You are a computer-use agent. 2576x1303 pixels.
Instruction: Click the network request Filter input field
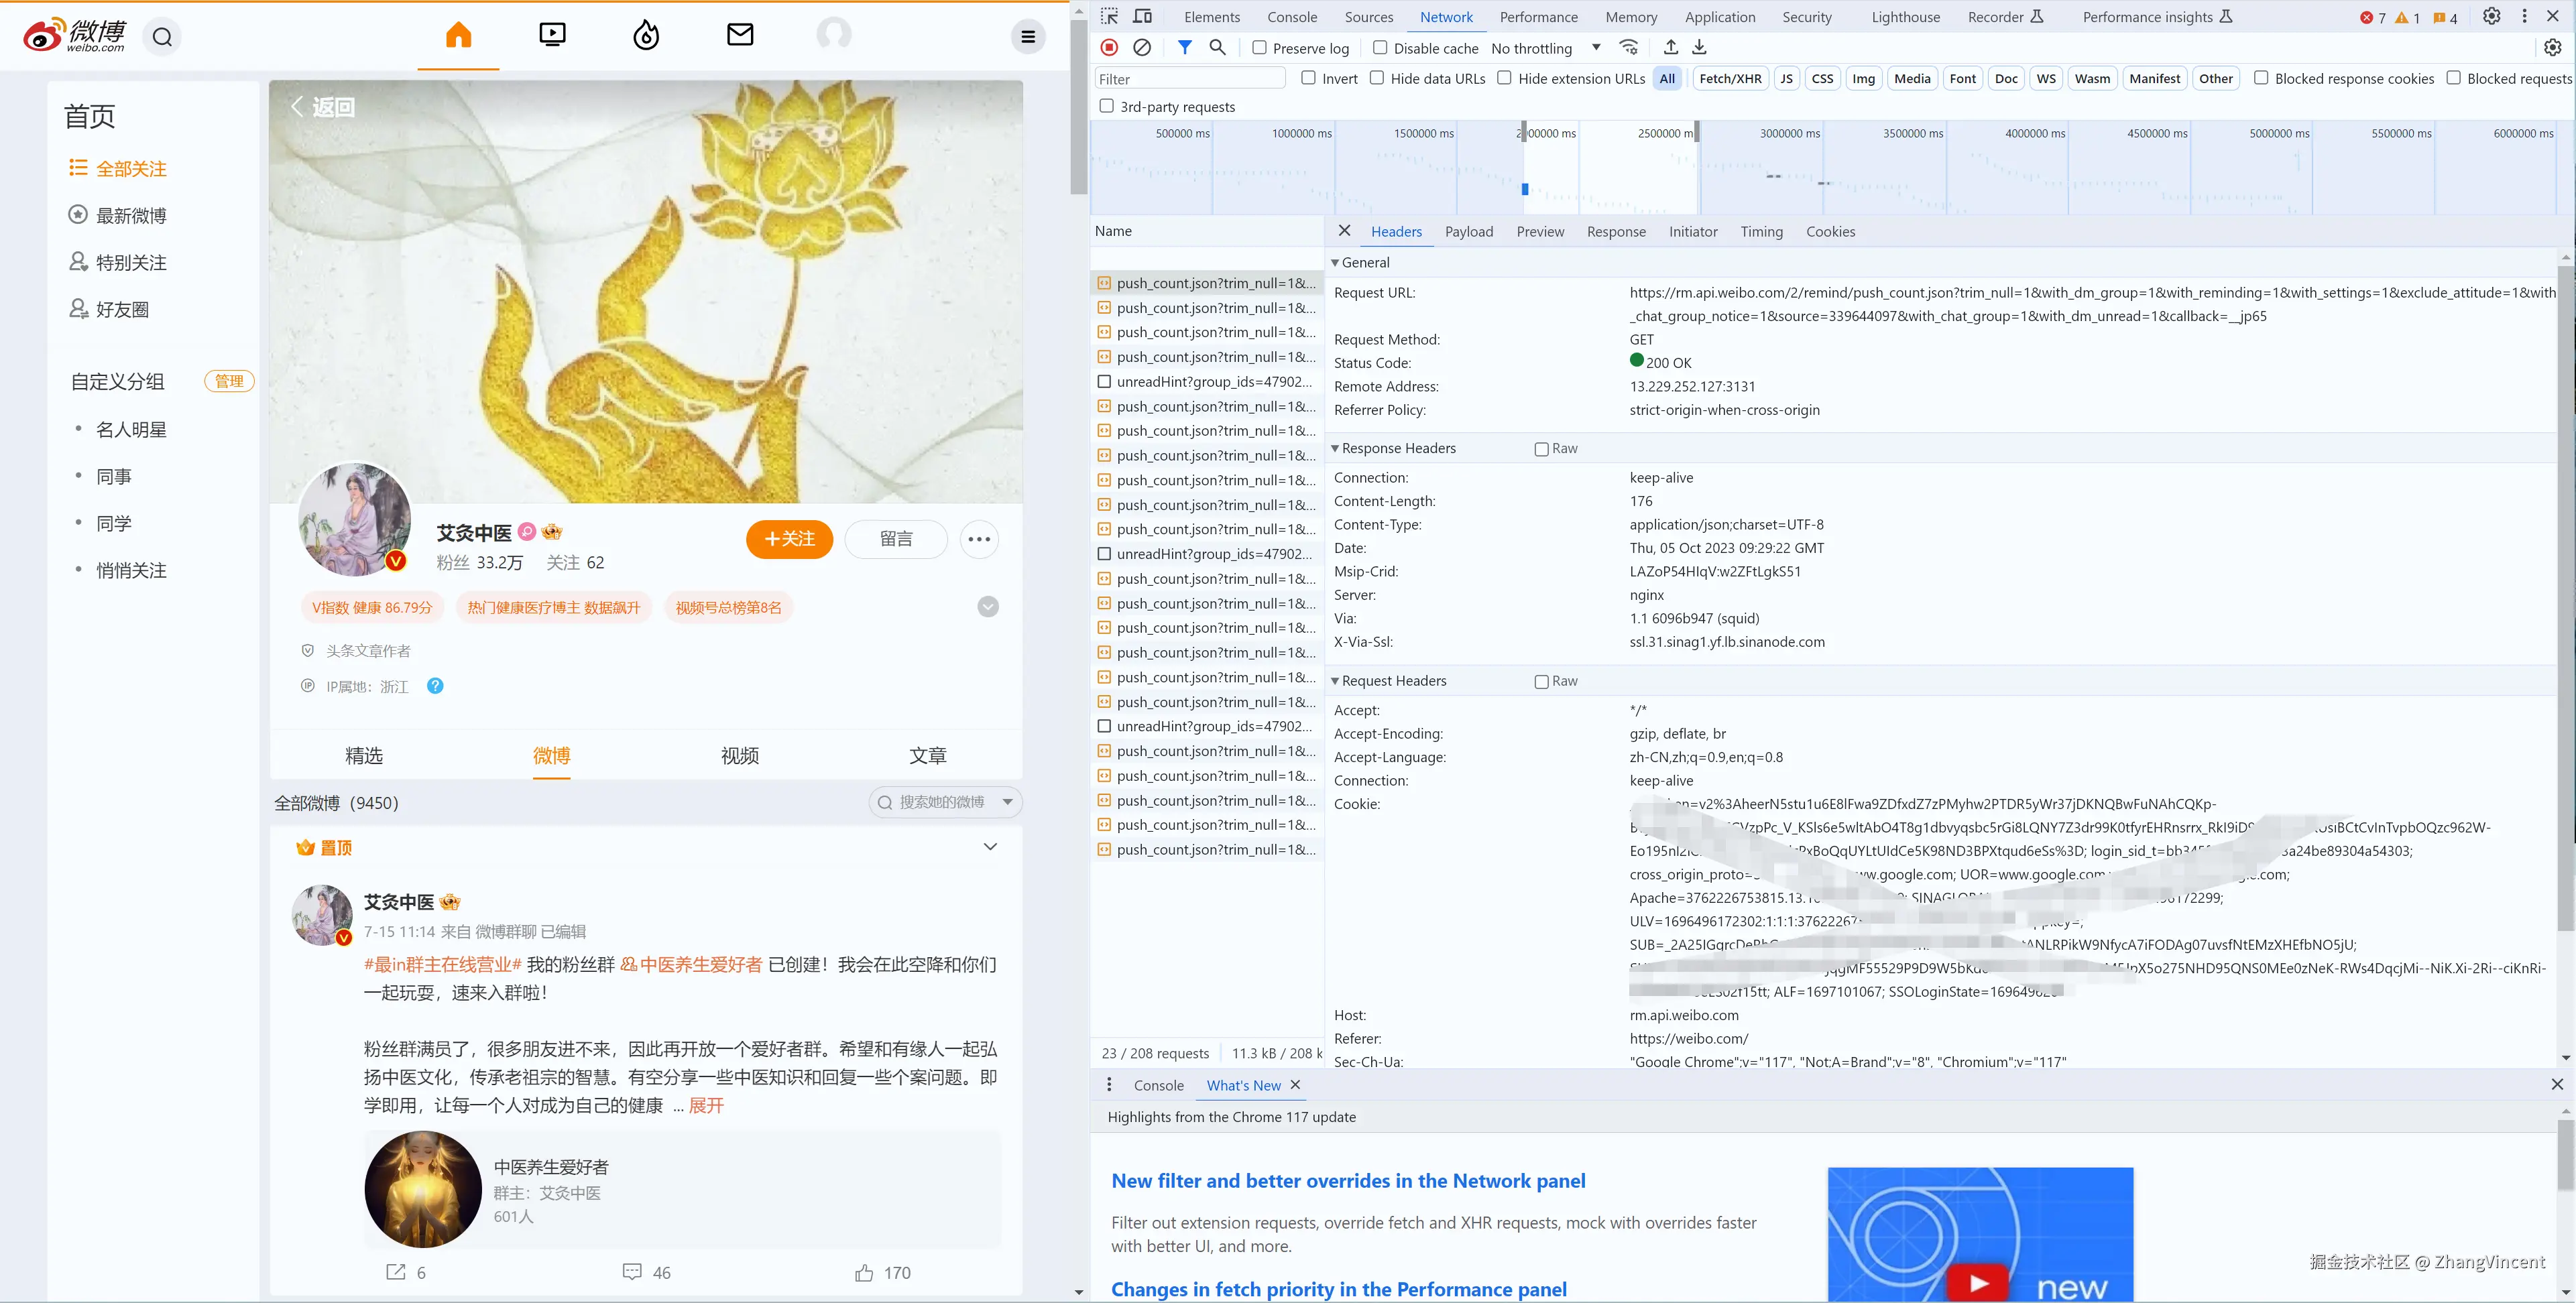point(1188,79)
